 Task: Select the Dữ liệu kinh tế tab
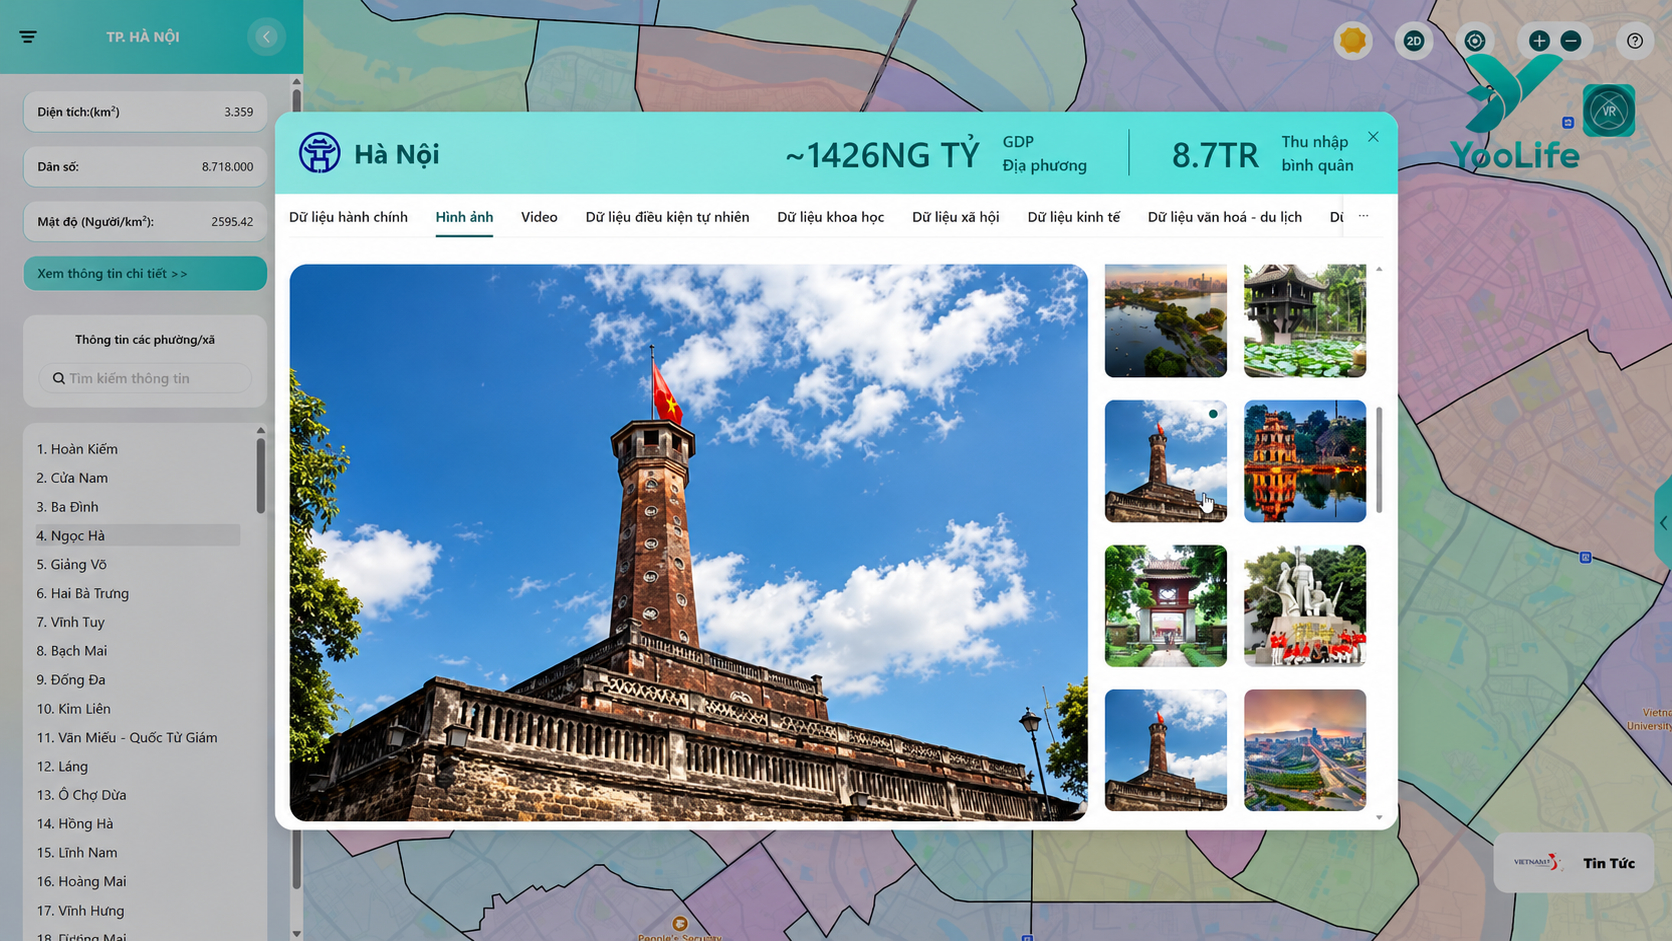(x=1073, y=217)
